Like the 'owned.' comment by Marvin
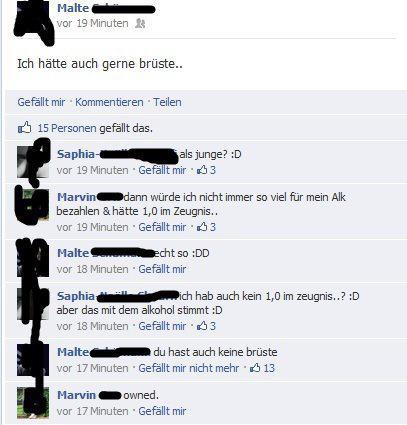Viewport: 407px width, 425px height. point(162,411)
